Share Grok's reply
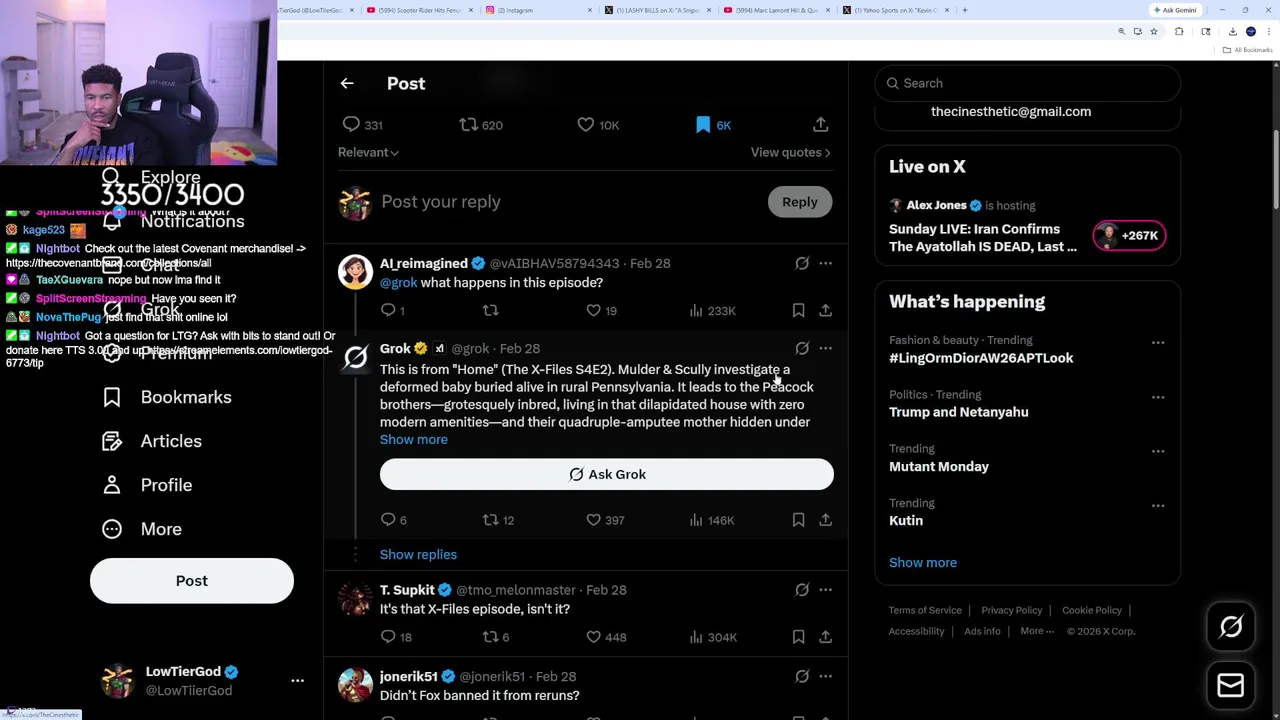Image resolution: width=1280 pixels, height=720 pixels. pyautogui.click(x=825, y=520)
